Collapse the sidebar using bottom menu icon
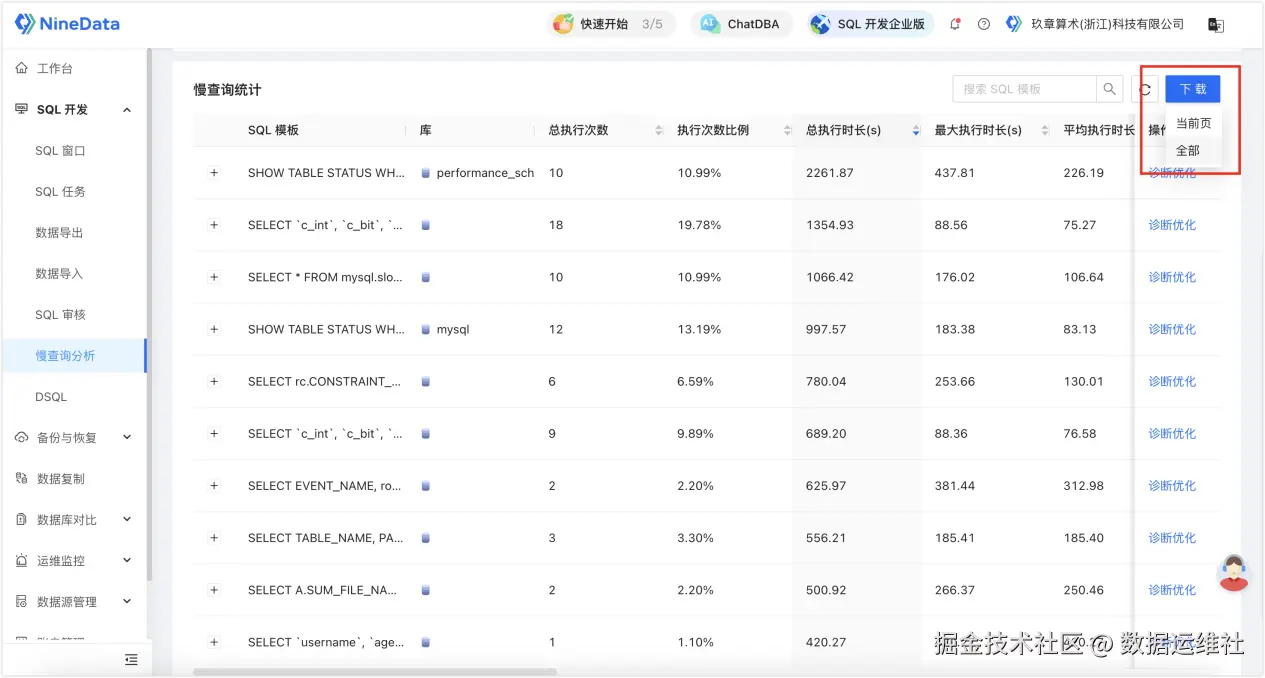 (131, 659)
